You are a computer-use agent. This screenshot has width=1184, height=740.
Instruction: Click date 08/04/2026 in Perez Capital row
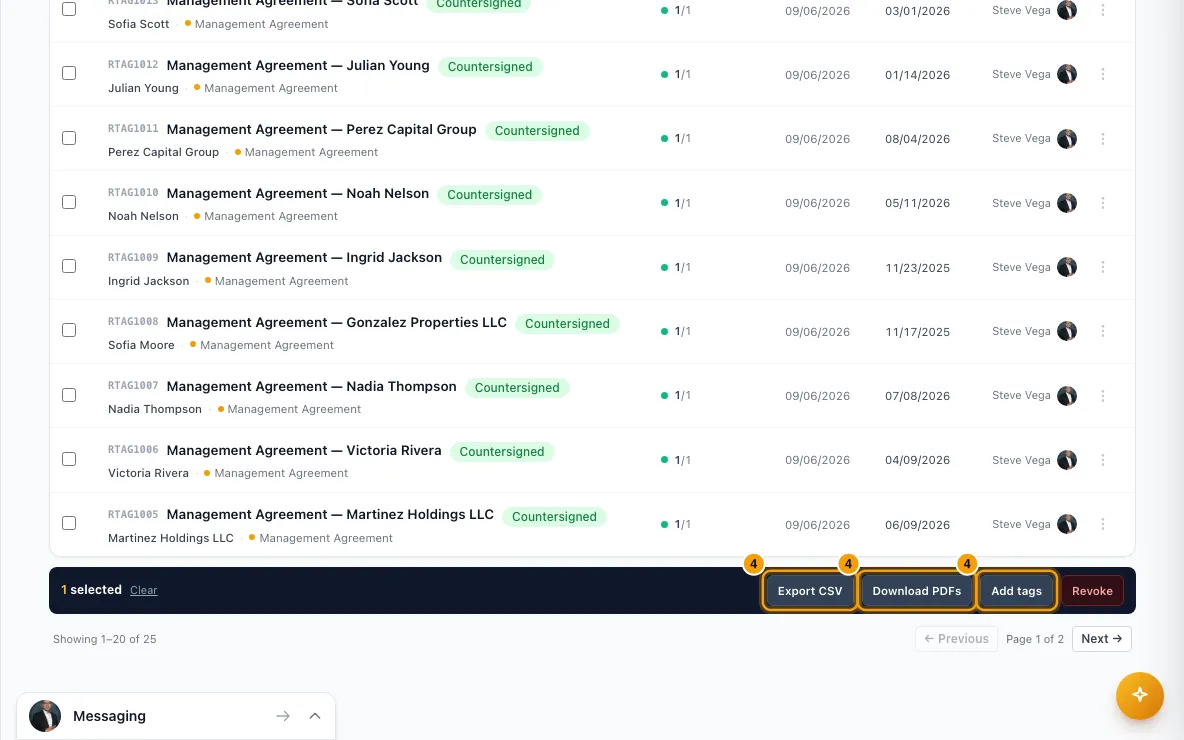[x=917, y=139]
